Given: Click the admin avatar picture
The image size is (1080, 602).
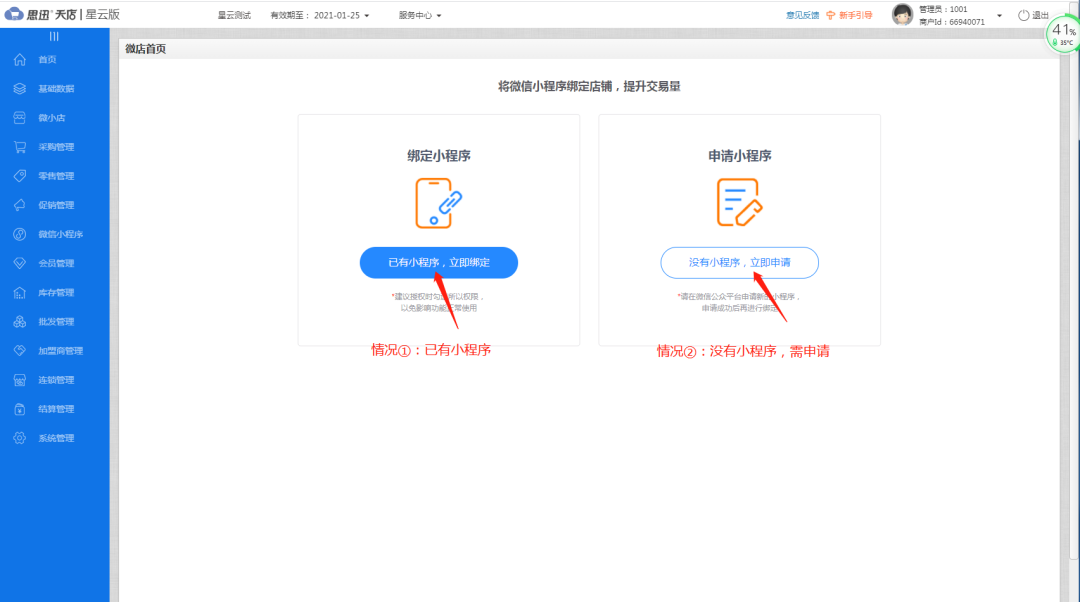Looking at the screenshot, I should click(901, 14).
